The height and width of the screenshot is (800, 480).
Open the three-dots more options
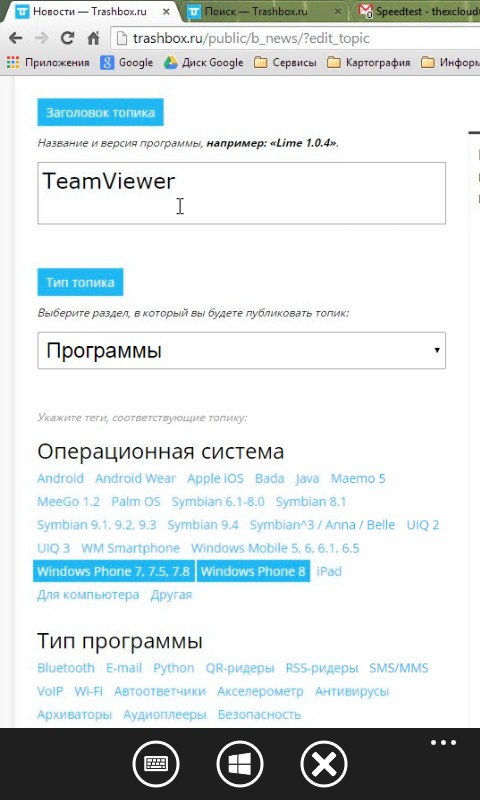pos(443,743)
